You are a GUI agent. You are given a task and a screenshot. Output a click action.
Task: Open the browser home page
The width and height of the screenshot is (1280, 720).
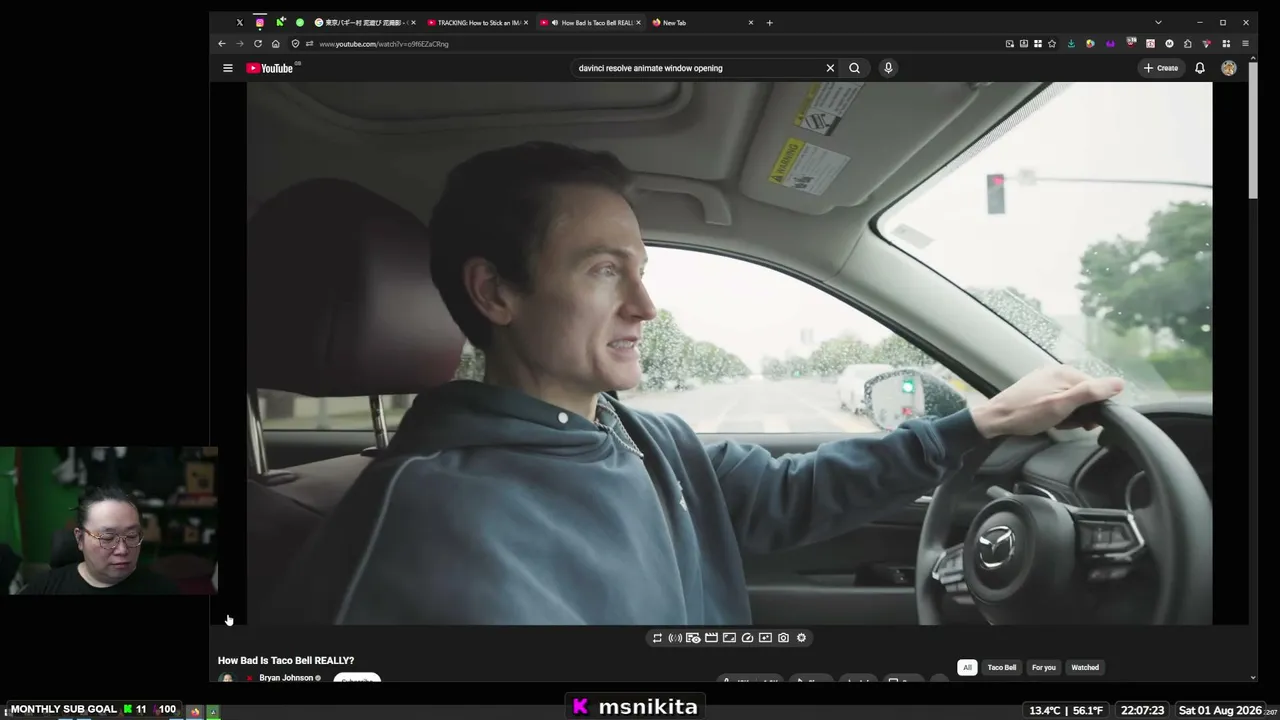tap(276, 44)
